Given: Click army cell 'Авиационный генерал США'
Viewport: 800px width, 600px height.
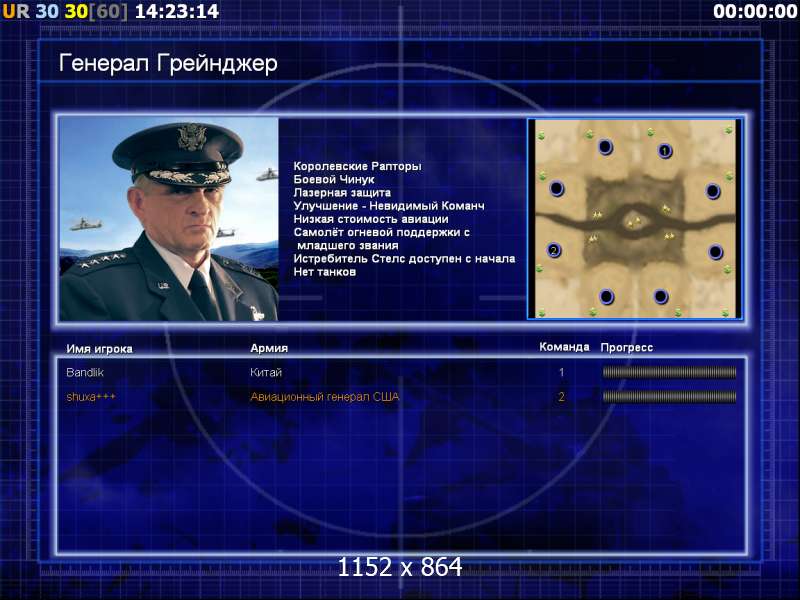Looking at the screenshot, I should click(x=324, y=397).
